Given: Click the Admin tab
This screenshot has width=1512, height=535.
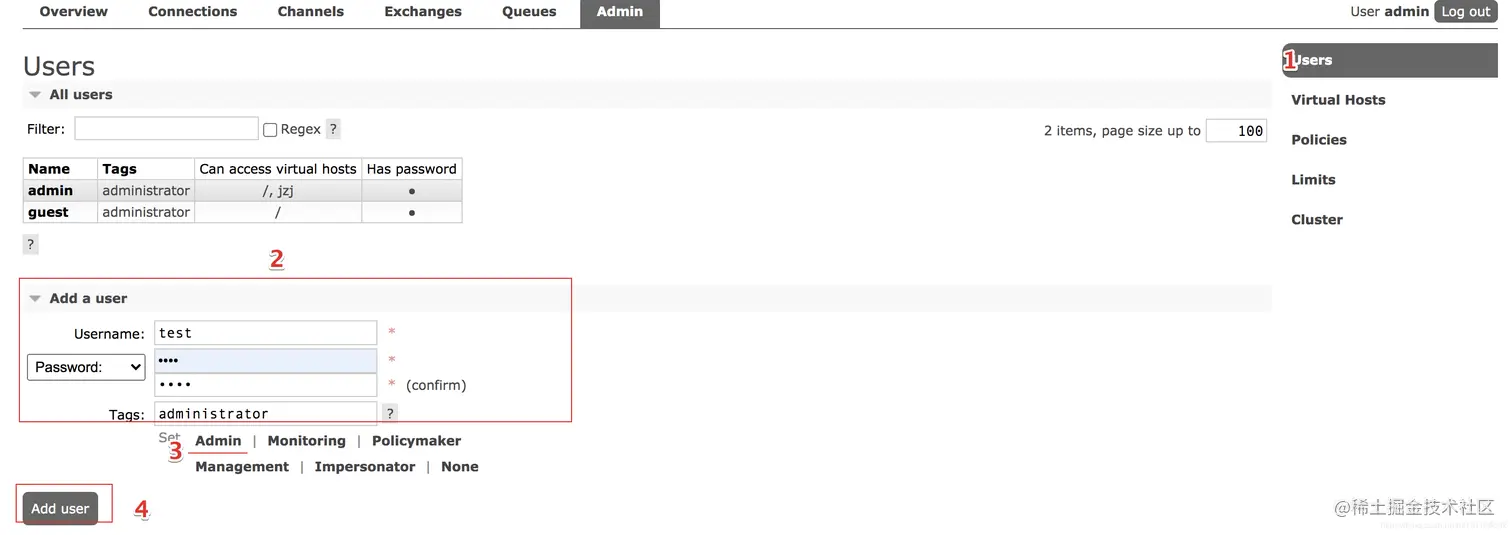Looking at the screenshot, I should (x=620, y=12).
